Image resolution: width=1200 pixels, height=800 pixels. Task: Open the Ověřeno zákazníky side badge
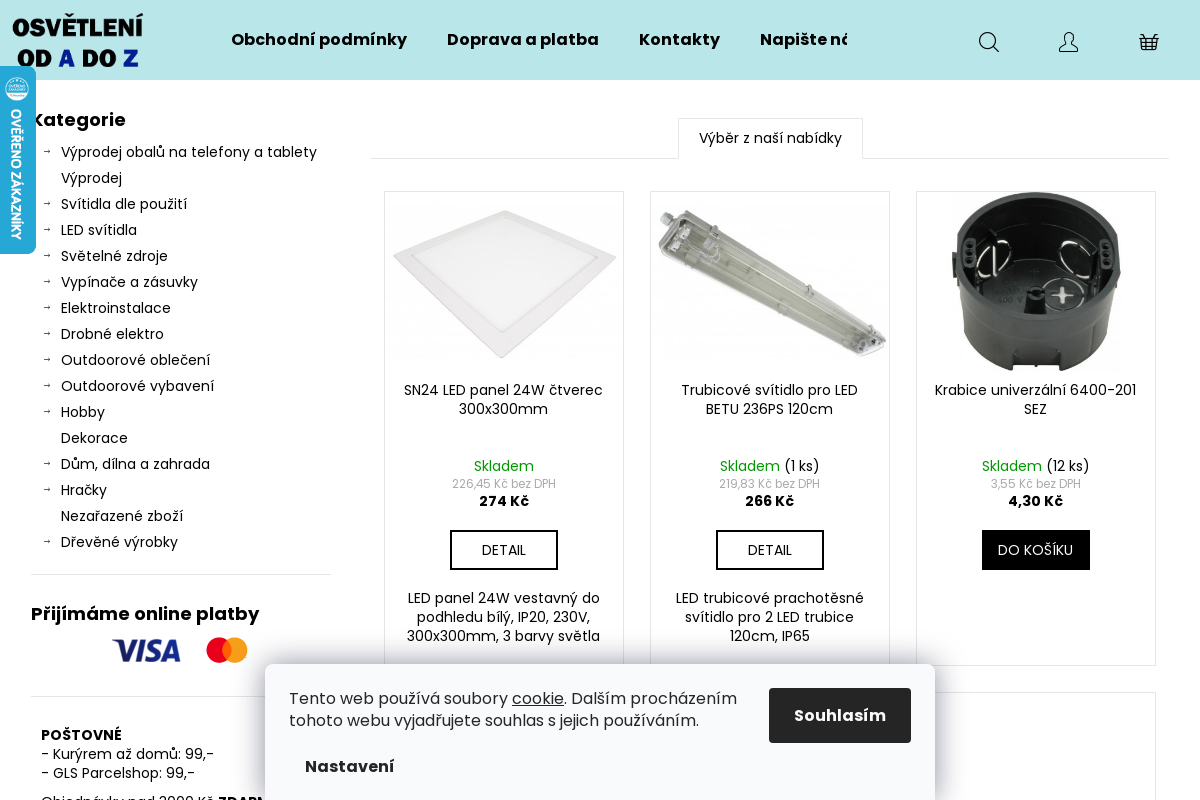click(17, 160)
